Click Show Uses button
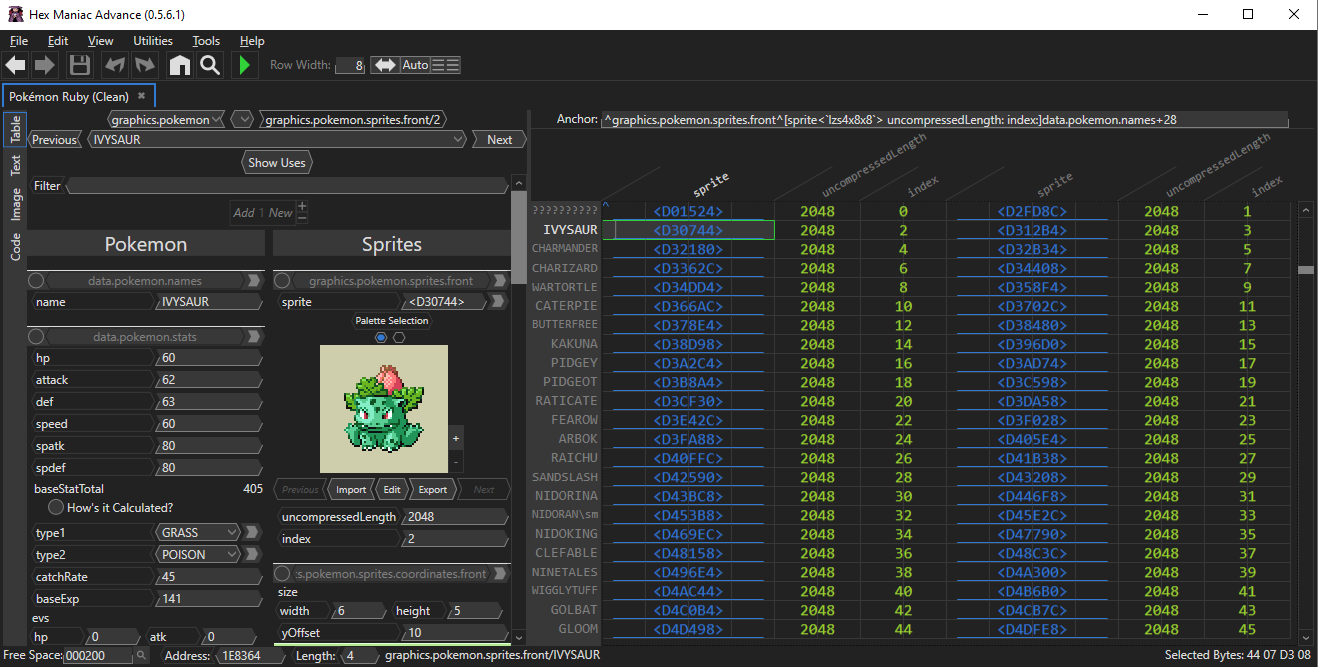 point(277,163)
